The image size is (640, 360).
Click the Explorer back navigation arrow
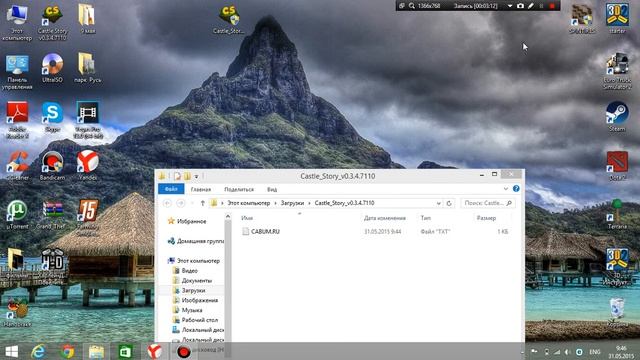pyautogui.click(x=167, y=203)
